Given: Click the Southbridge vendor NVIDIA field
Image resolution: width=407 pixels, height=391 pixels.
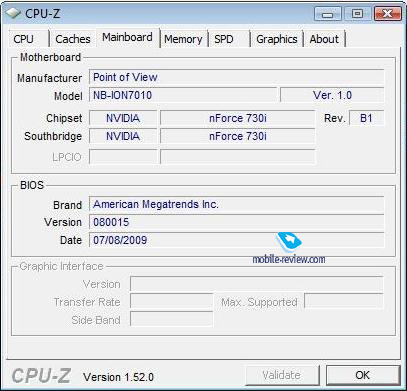Looking at the screenshot, I should point(123,136).
